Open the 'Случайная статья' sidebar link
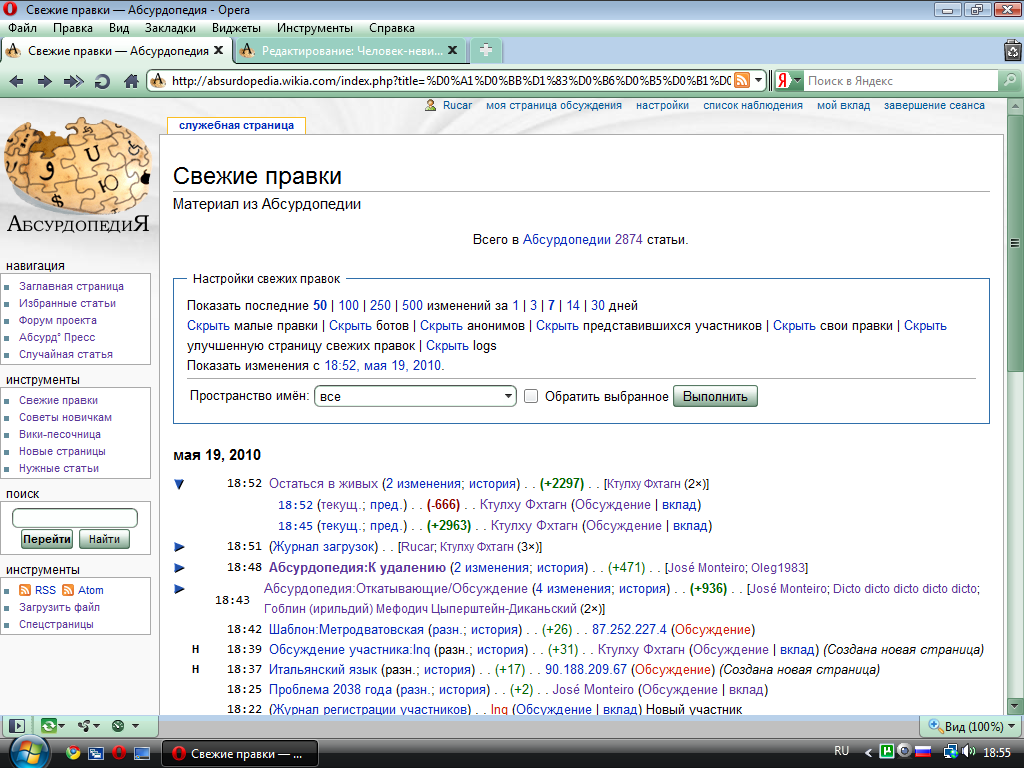 coord(65,354)
